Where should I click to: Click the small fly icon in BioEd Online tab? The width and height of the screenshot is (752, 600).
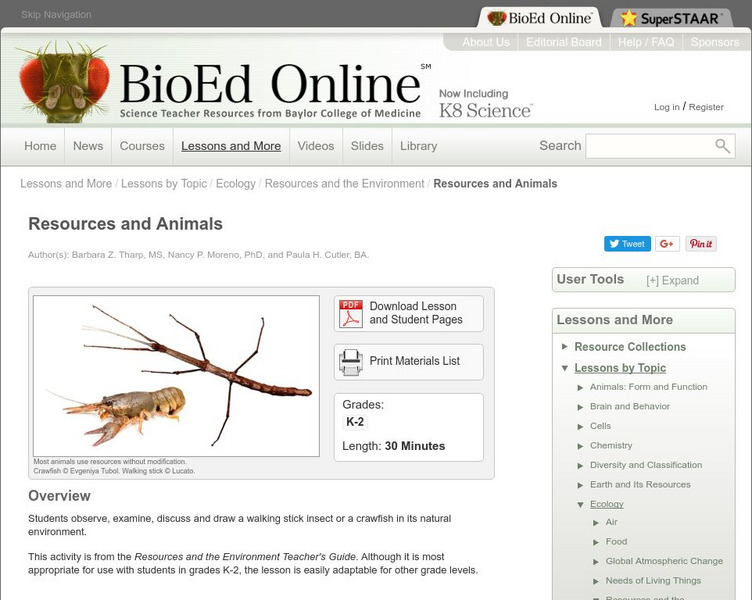click(x=497, y=18)
